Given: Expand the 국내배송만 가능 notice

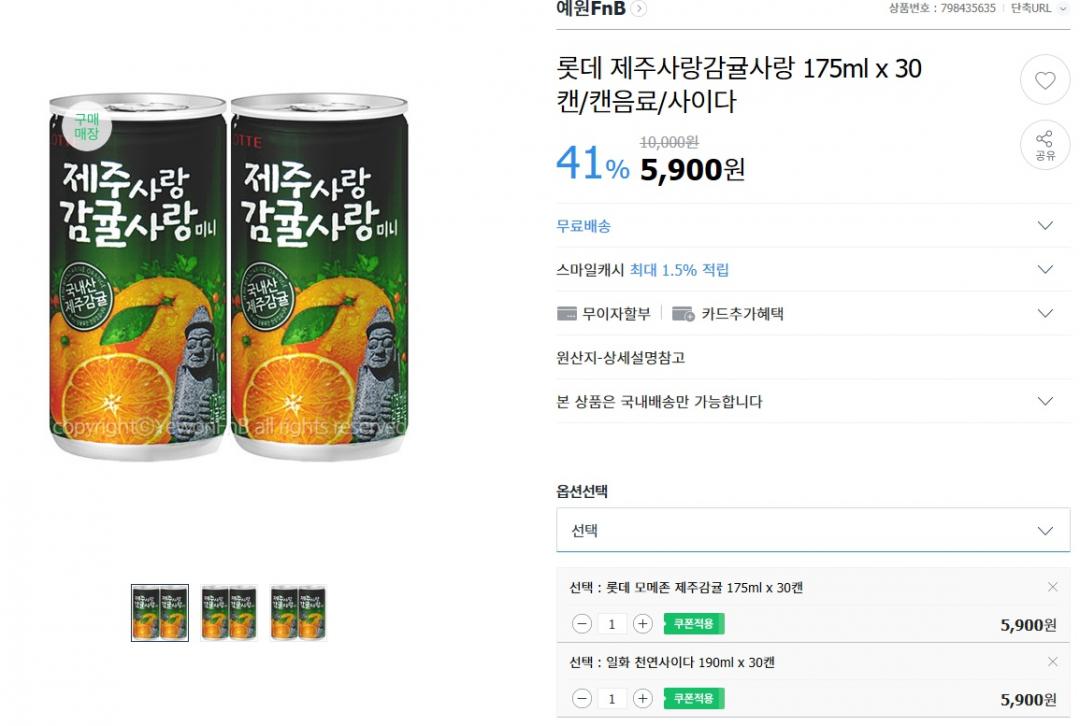Looking at the screenshot, I should point(1045,402).
